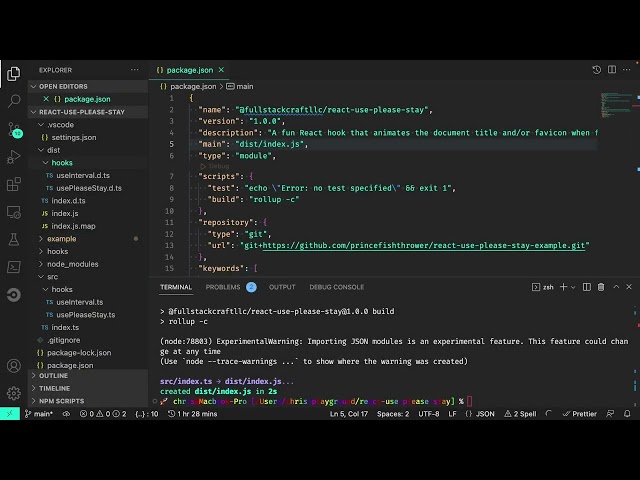Expand the OUTLINE section
The height and width of the screenshot is (480, 640).
88,376
